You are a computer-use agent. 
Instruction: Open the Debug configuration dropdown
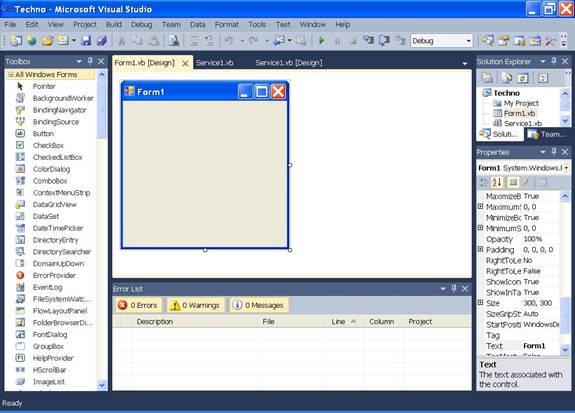468,41
